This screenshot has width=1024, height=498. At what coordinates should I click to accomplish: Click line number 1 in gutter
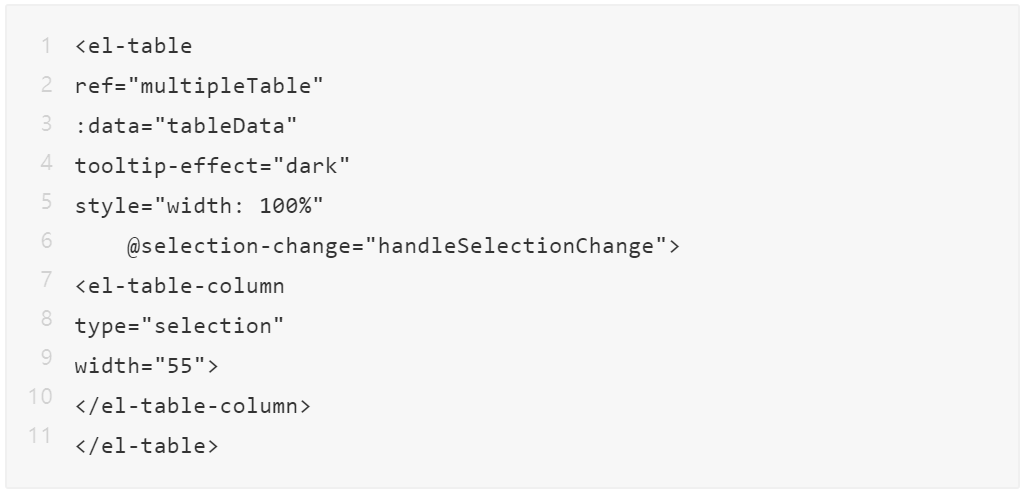pos(47,45)
